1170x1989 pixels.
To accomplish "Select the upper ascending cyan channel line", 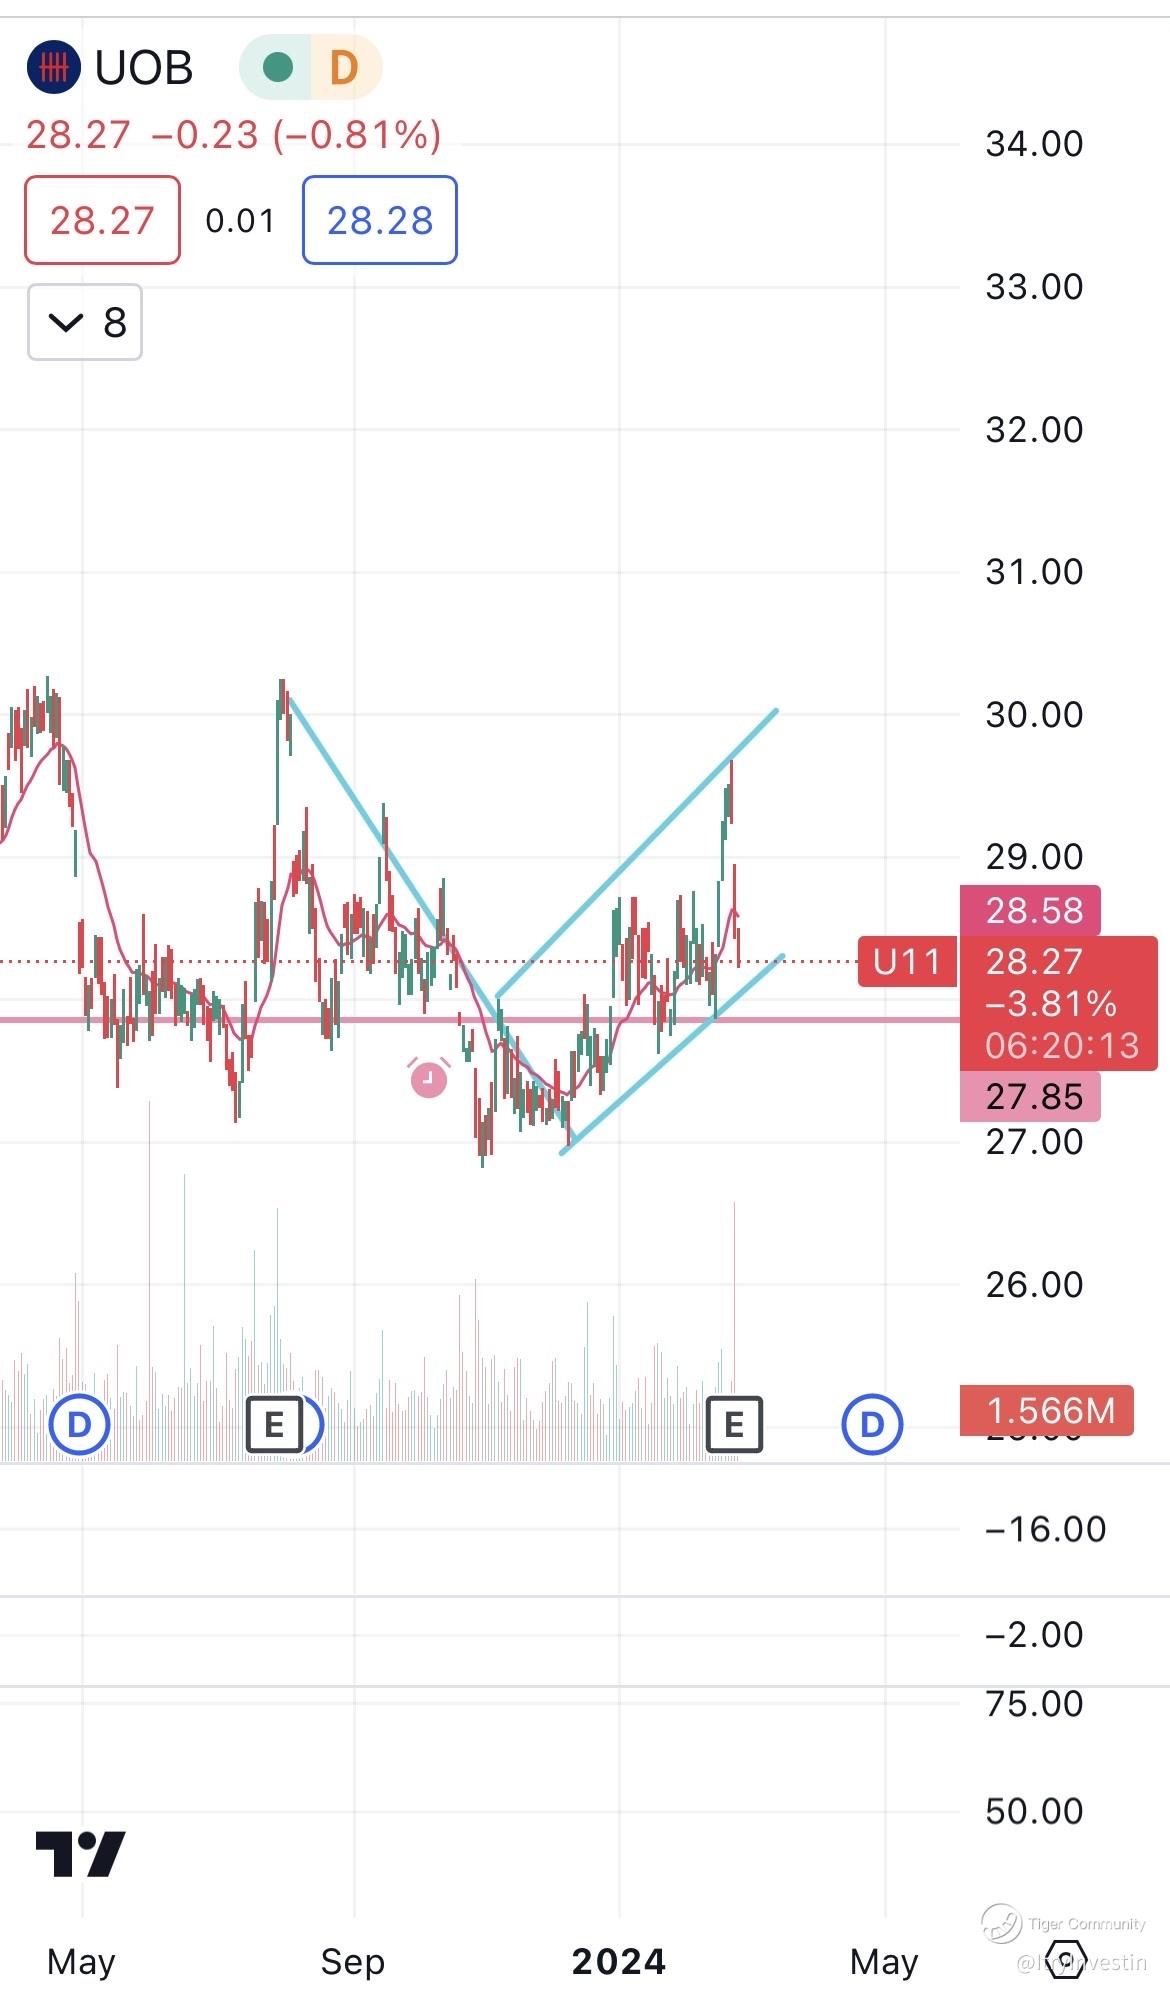I will tap(637, 853).
